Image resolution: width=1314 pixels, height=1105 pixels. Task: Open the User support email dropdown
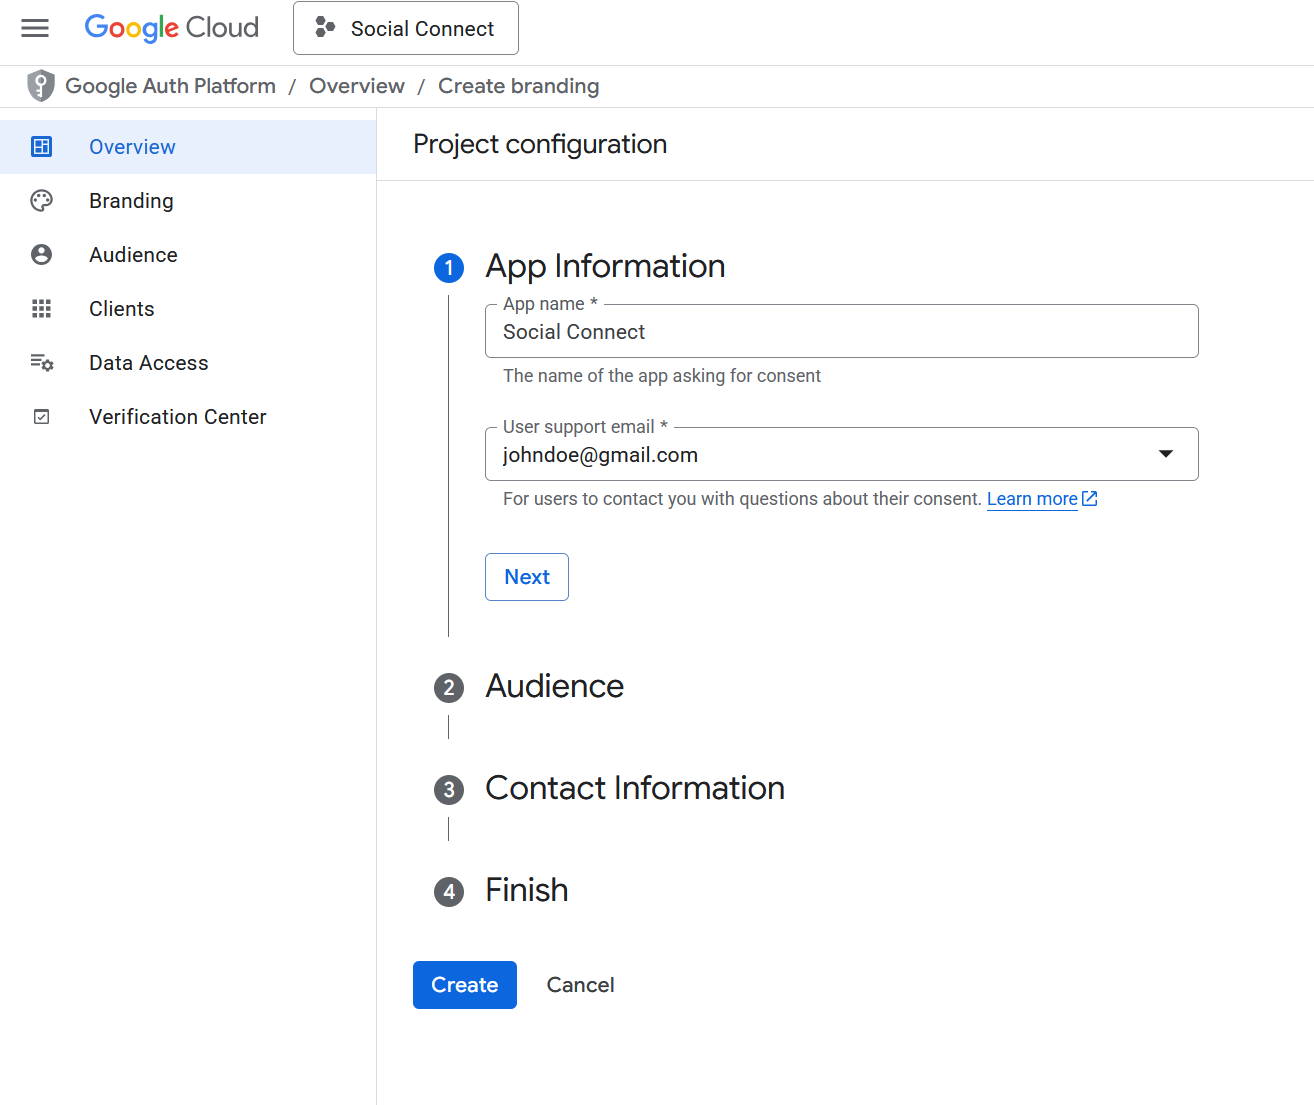(842, 454)
